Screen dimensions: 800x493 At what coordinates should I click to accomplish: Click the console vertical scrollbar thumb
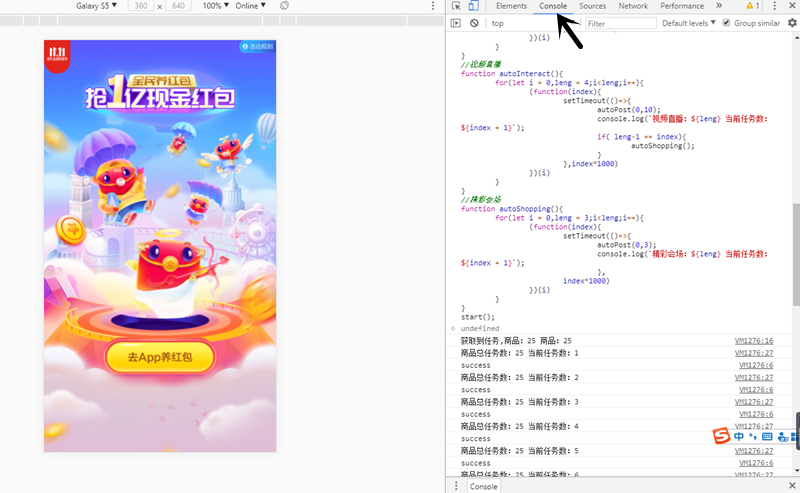(796, 254)
